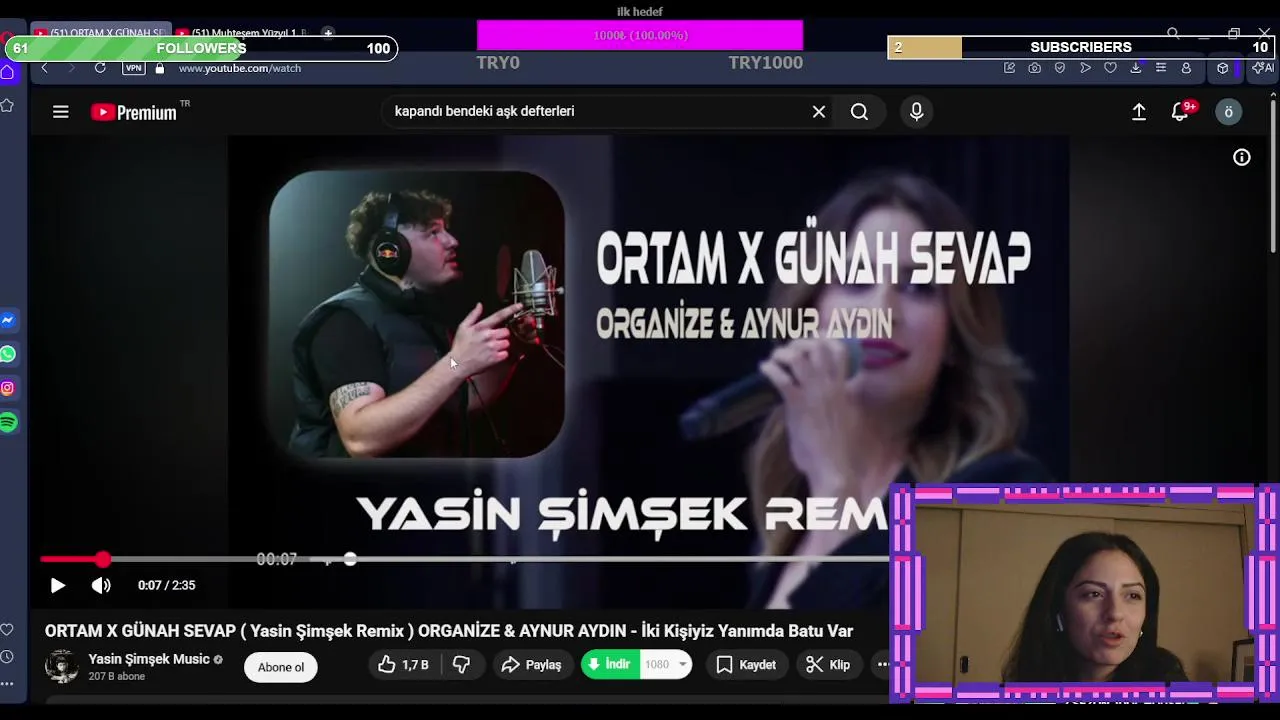Open browser downloads toolbar icon
Image resolution: width=1280 pixels, height=720 pixels.
point(1136,68)
